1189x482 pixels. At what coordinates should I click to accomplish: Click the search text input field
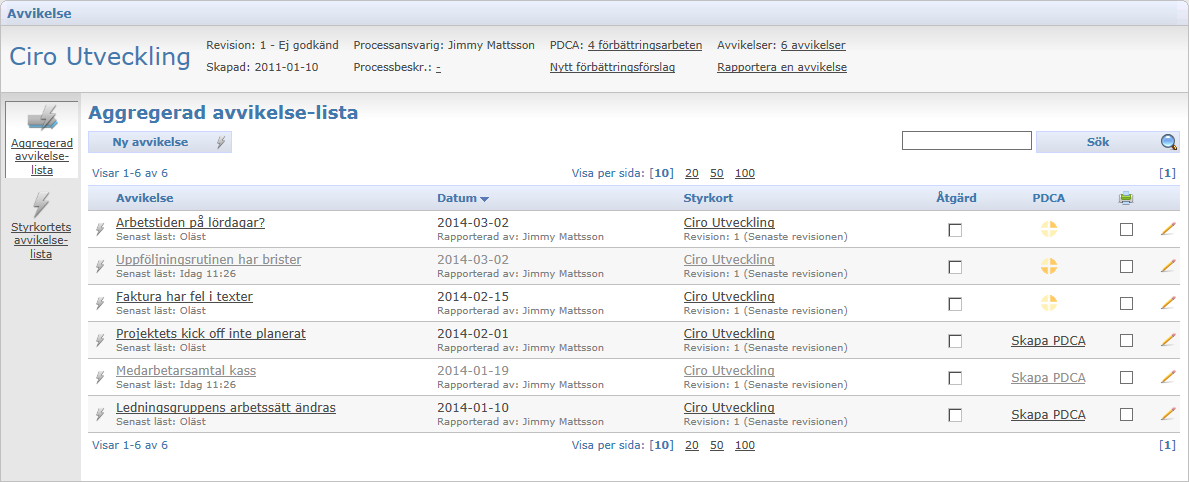[967, 141]
